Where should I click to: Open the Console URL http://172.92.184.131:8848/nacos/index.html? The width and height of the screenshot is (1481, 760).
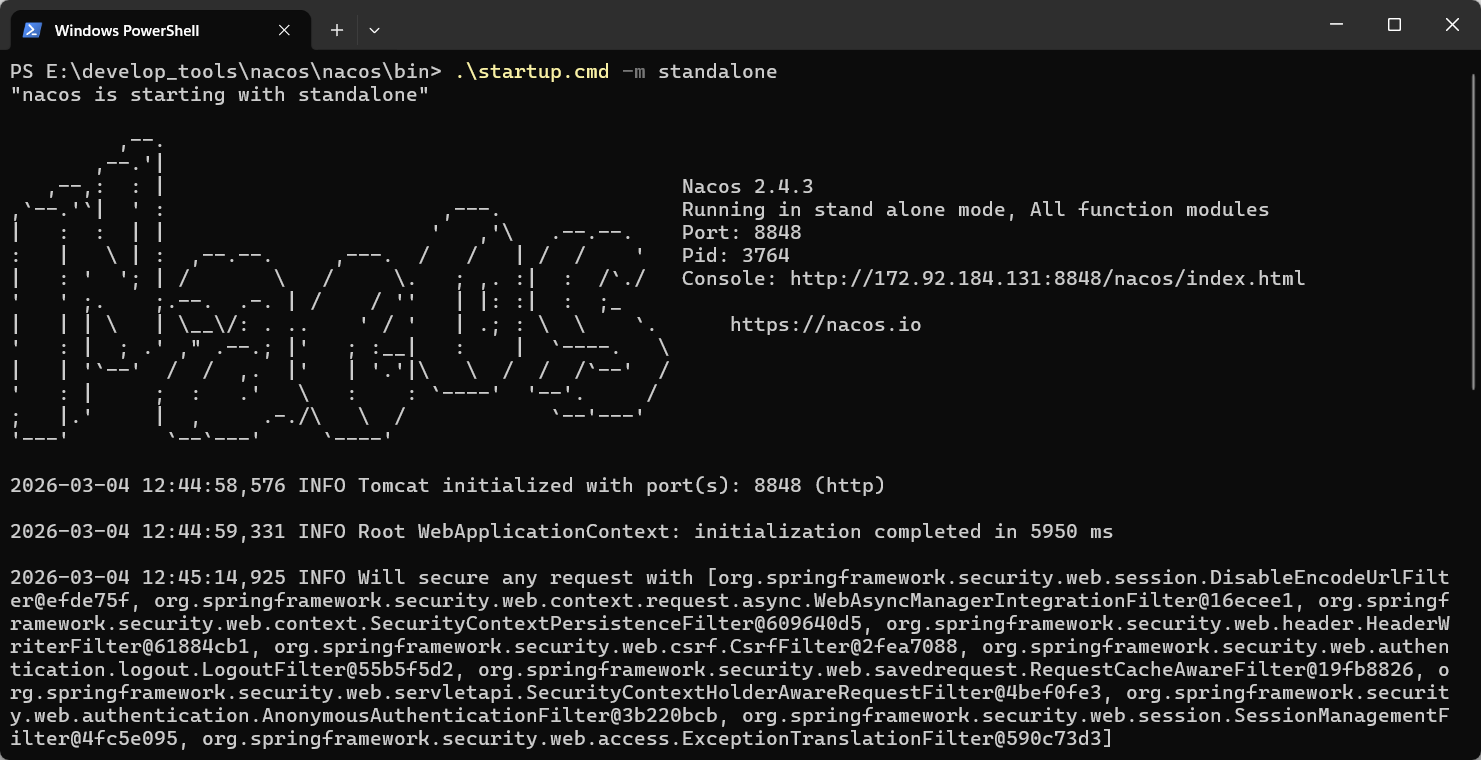click(1047, 278)
